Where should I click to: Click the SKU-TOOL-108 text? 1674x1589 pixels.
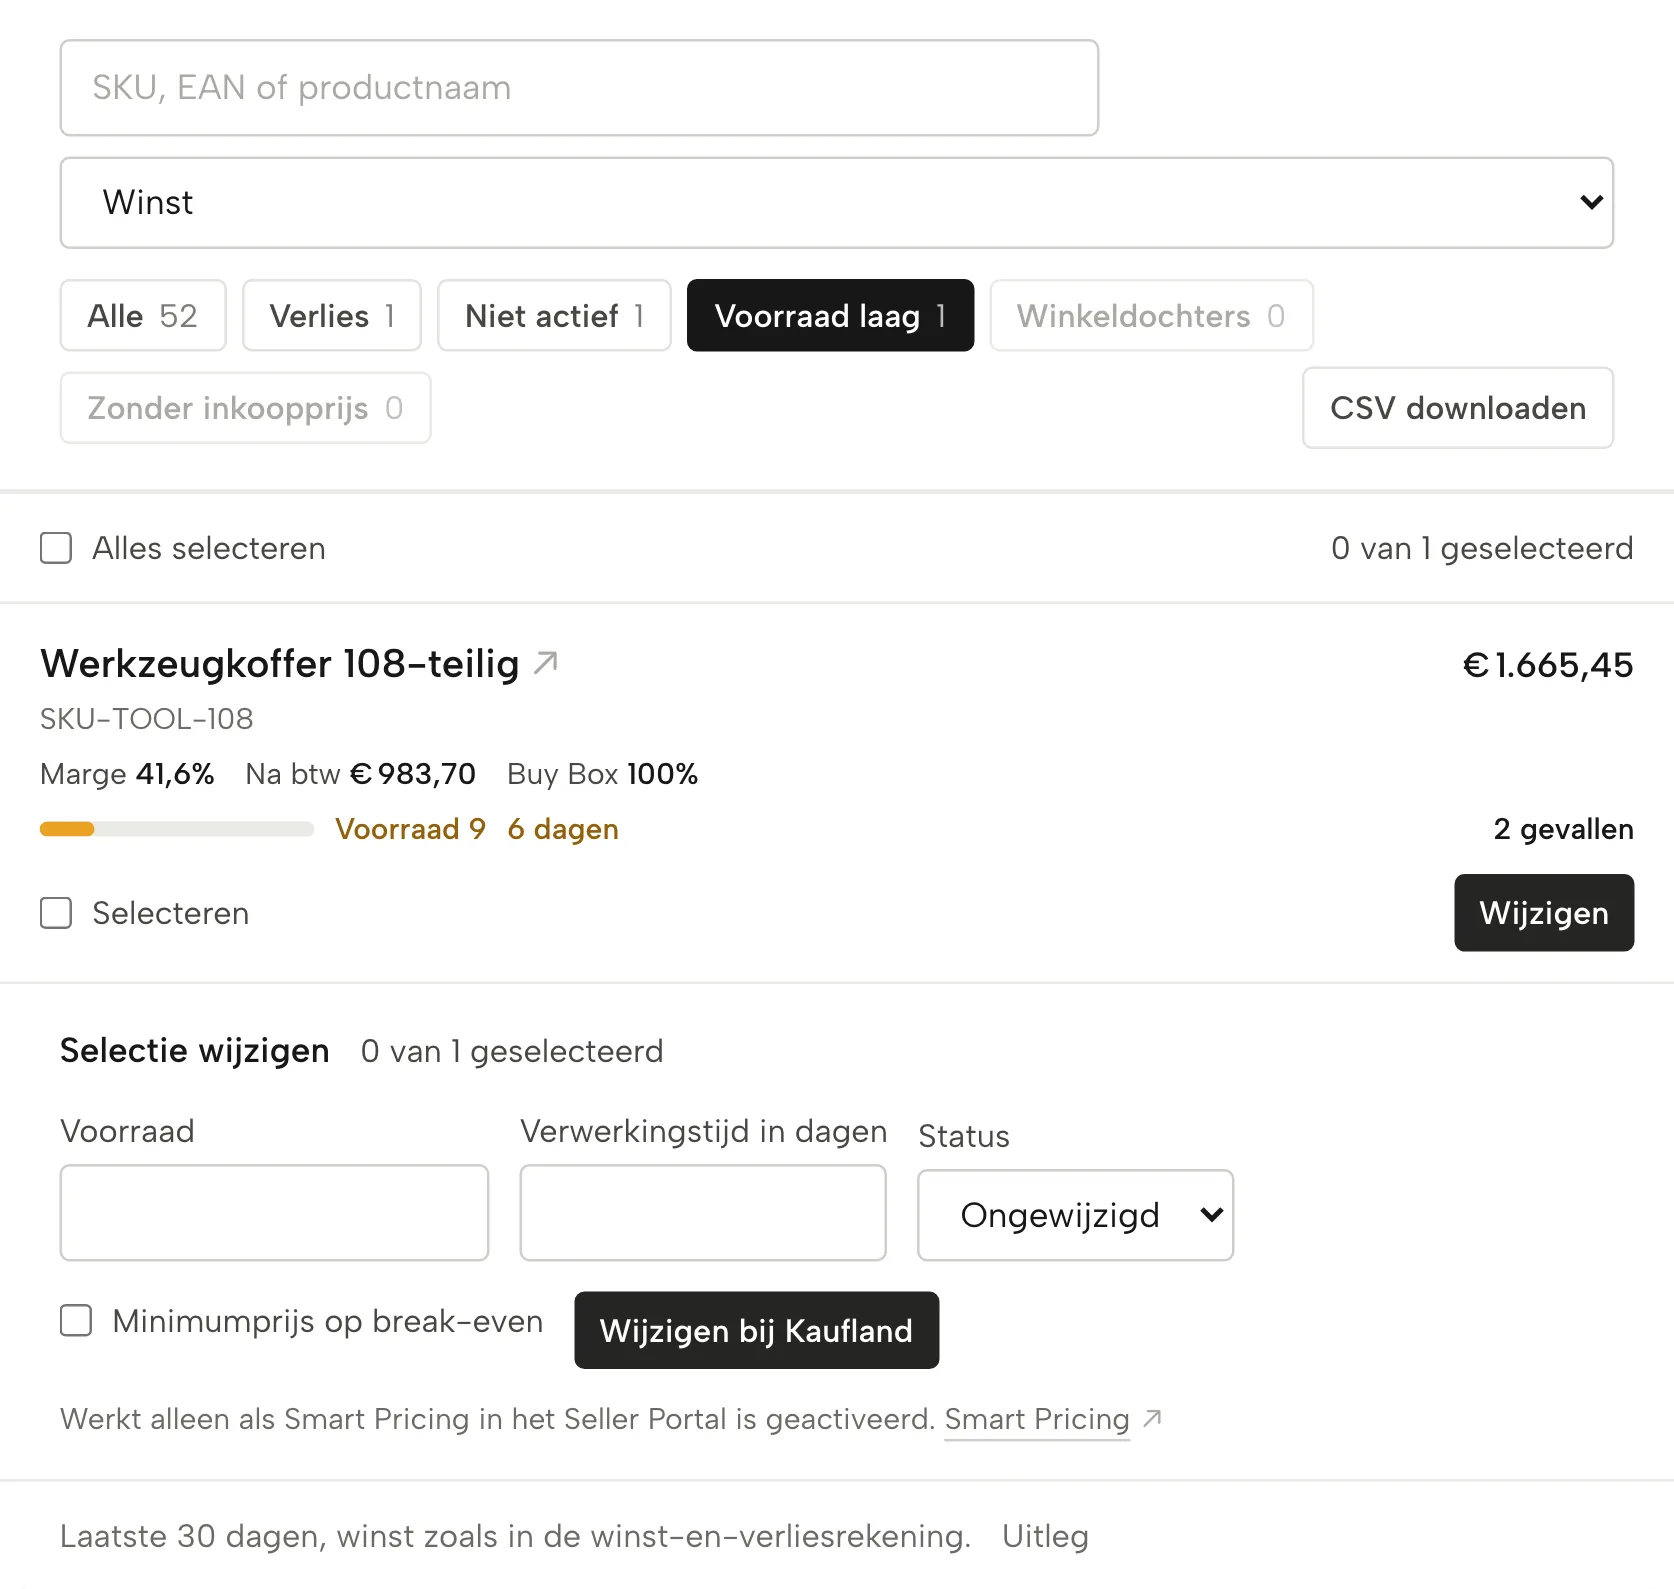click(x=147, y=719)
